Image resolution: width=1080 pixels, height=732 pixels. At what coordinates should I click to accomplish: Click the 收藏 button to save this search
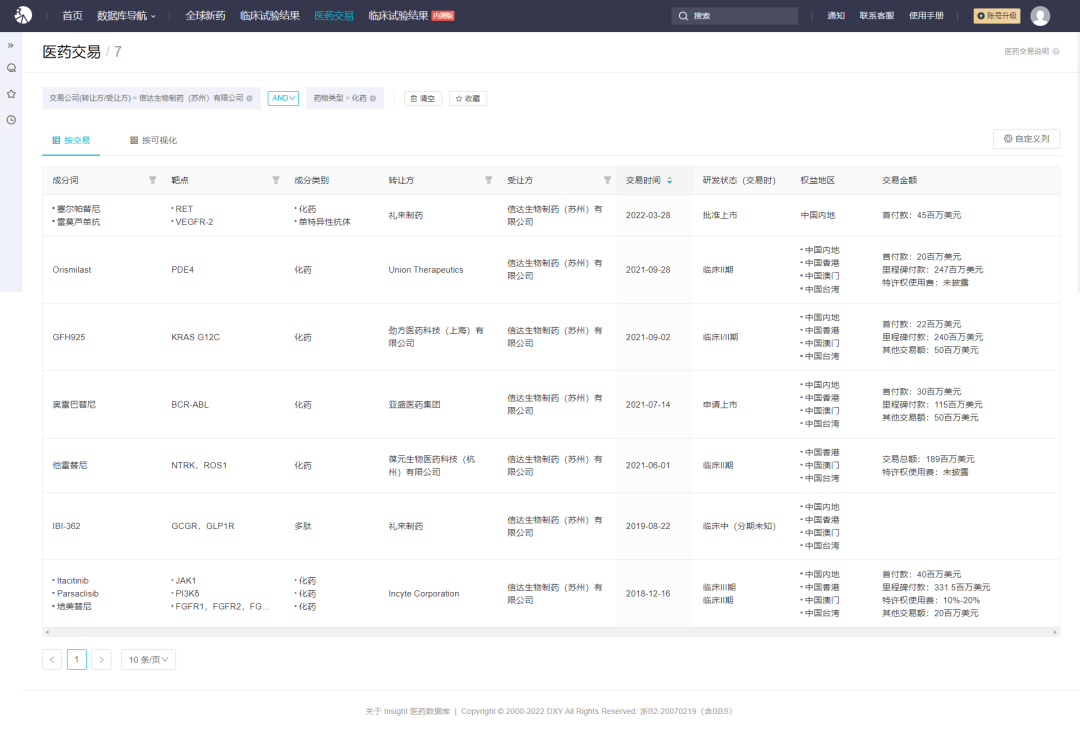pos(468,98)
